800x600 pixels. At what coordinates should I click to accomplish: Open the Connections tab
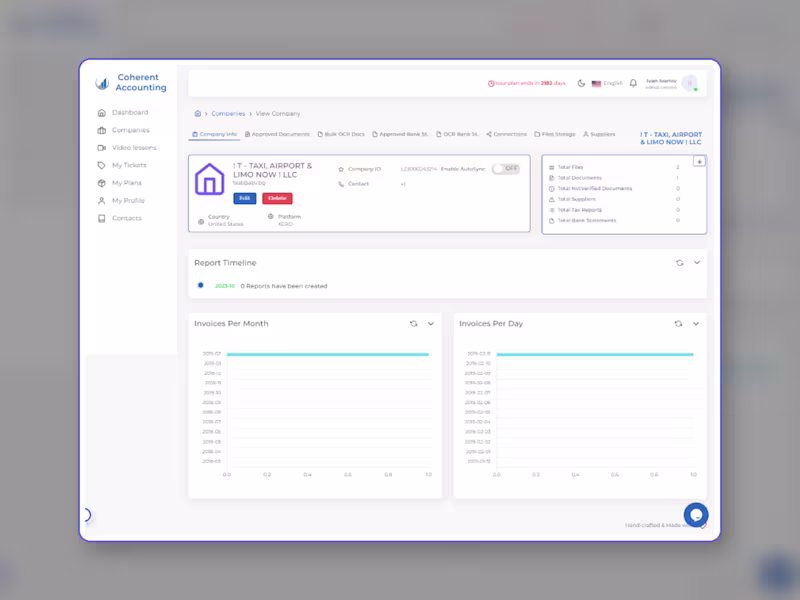click(x=505, y=133)
